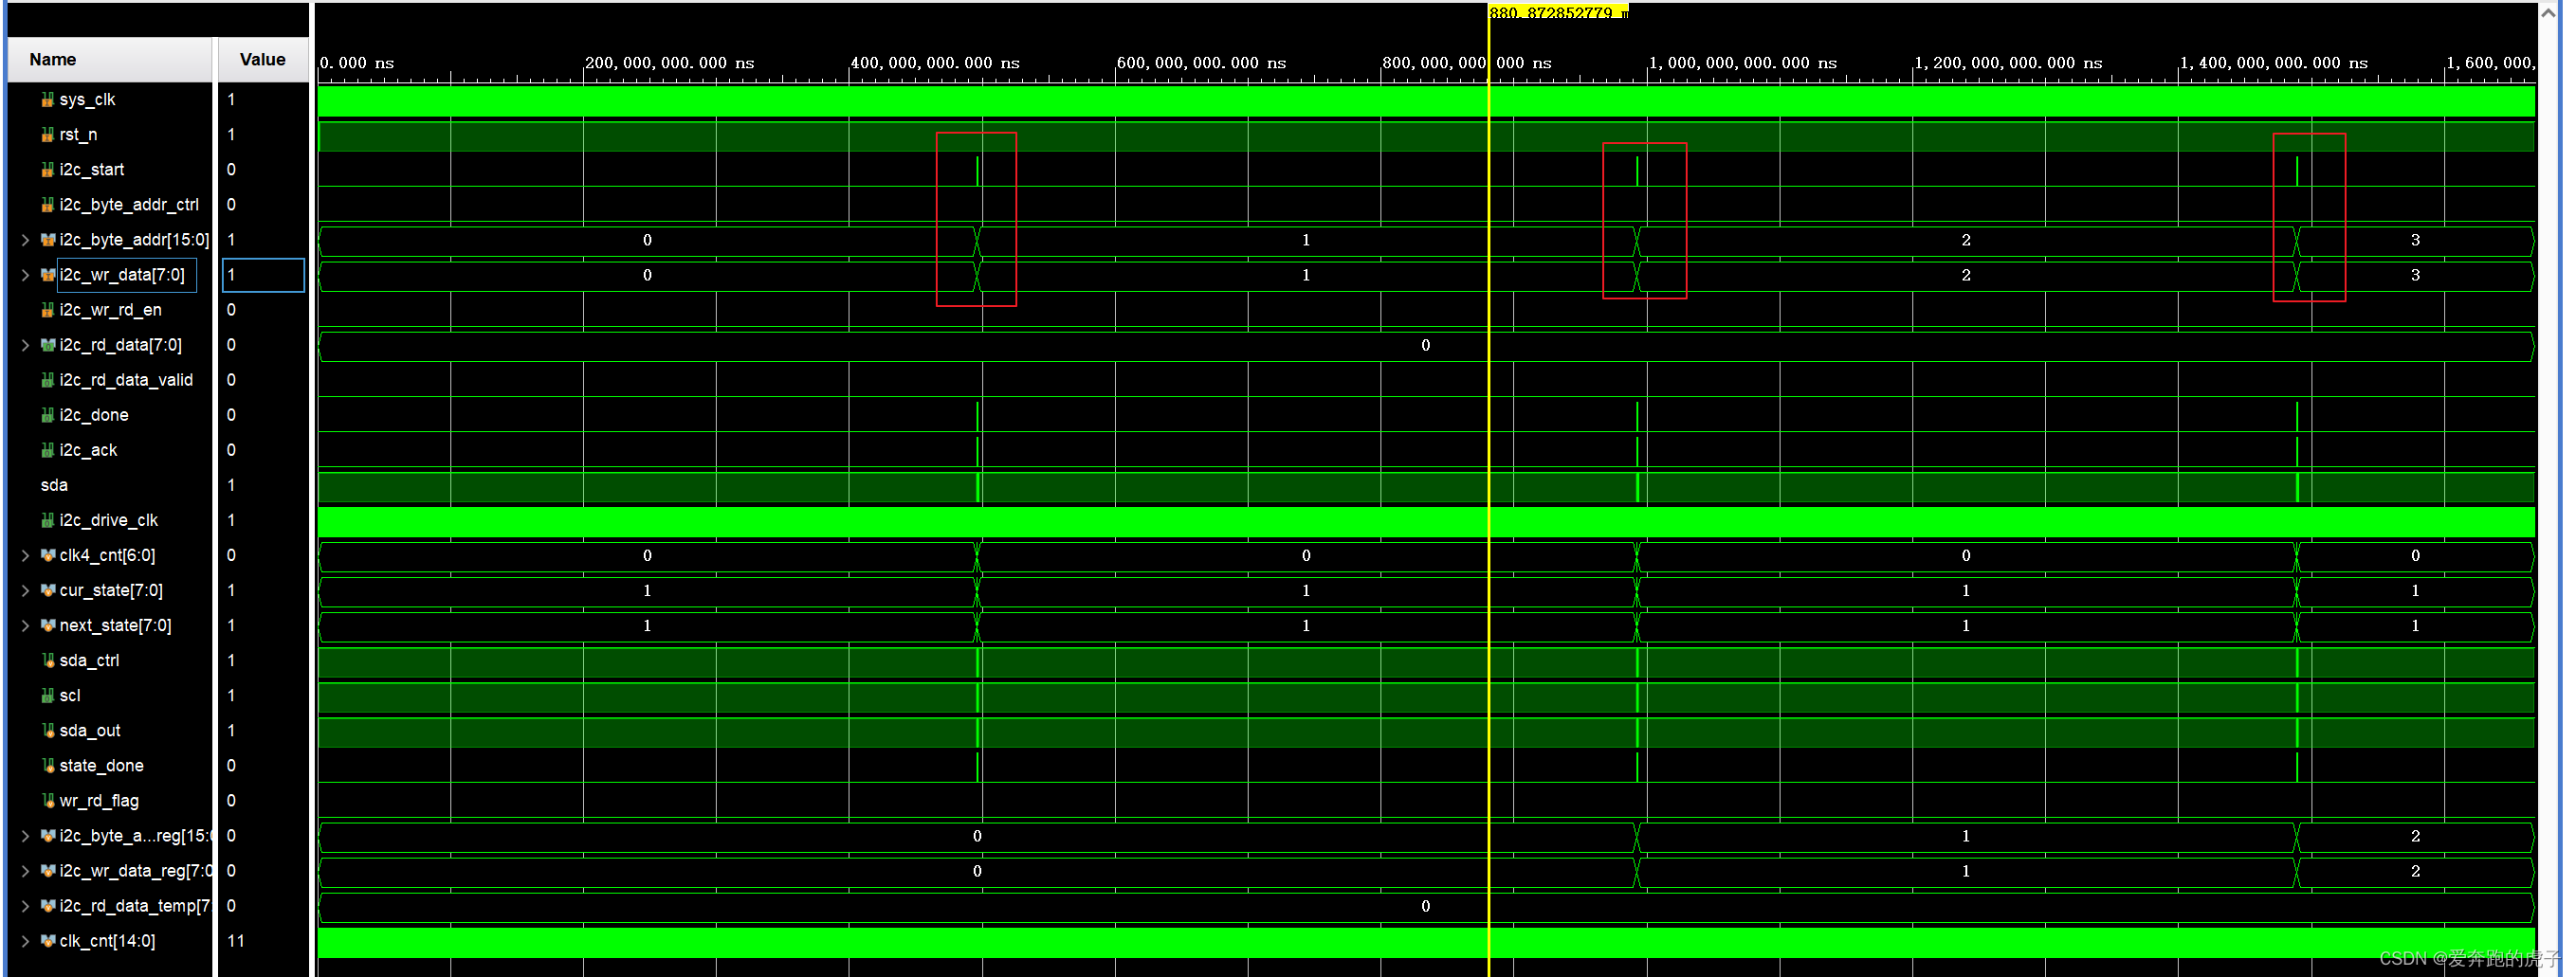Click the i2c_ack signal icon
Screen dimensions: 2576x977
[47, 450]
